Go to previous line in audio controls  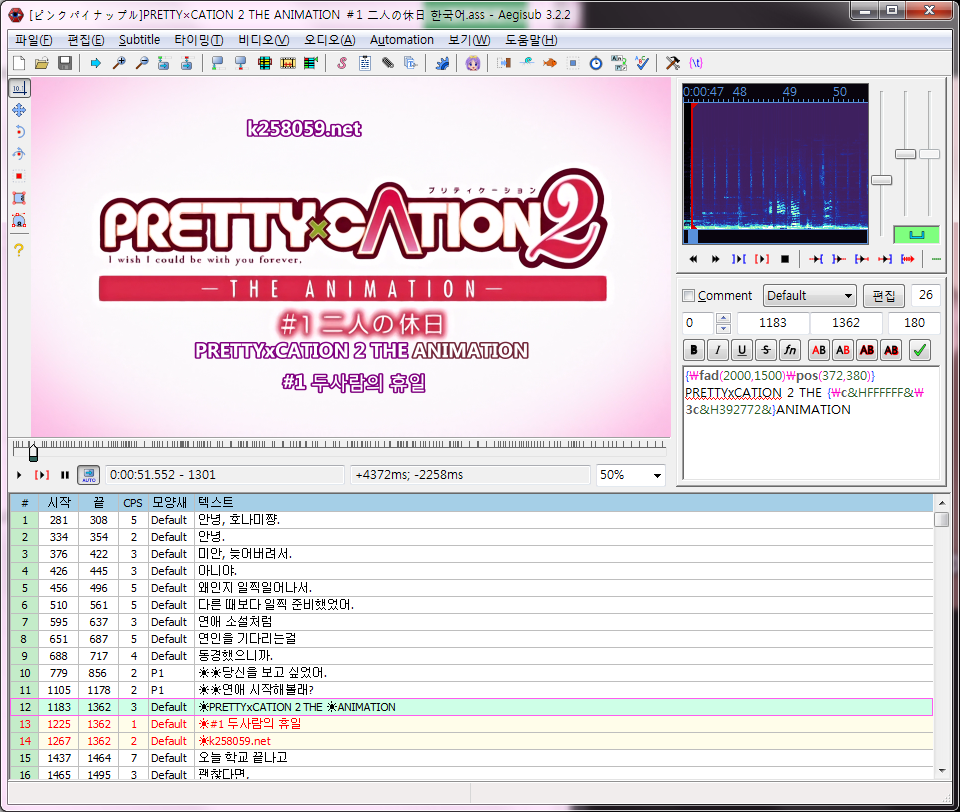[x=693, y=260]
